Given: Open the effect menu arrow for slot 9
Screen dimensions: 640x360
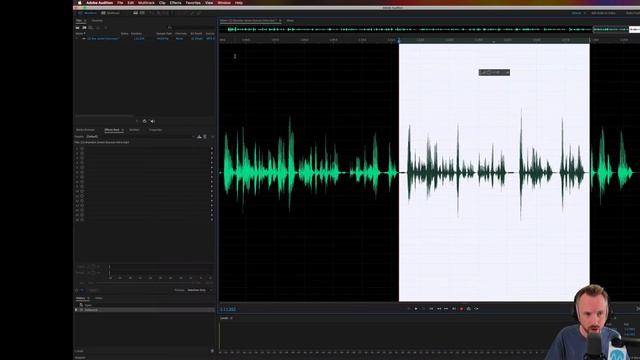Looking at the screenshot, I should coord(212,187).
